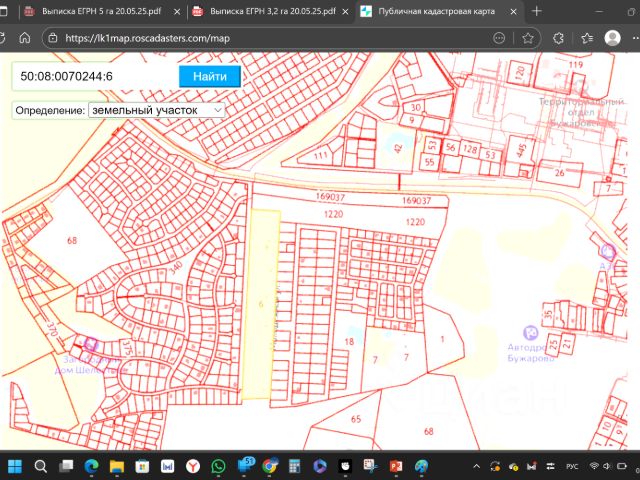Open the browser profile avatar
Screen dimensions: 640x480
(612, 38)
